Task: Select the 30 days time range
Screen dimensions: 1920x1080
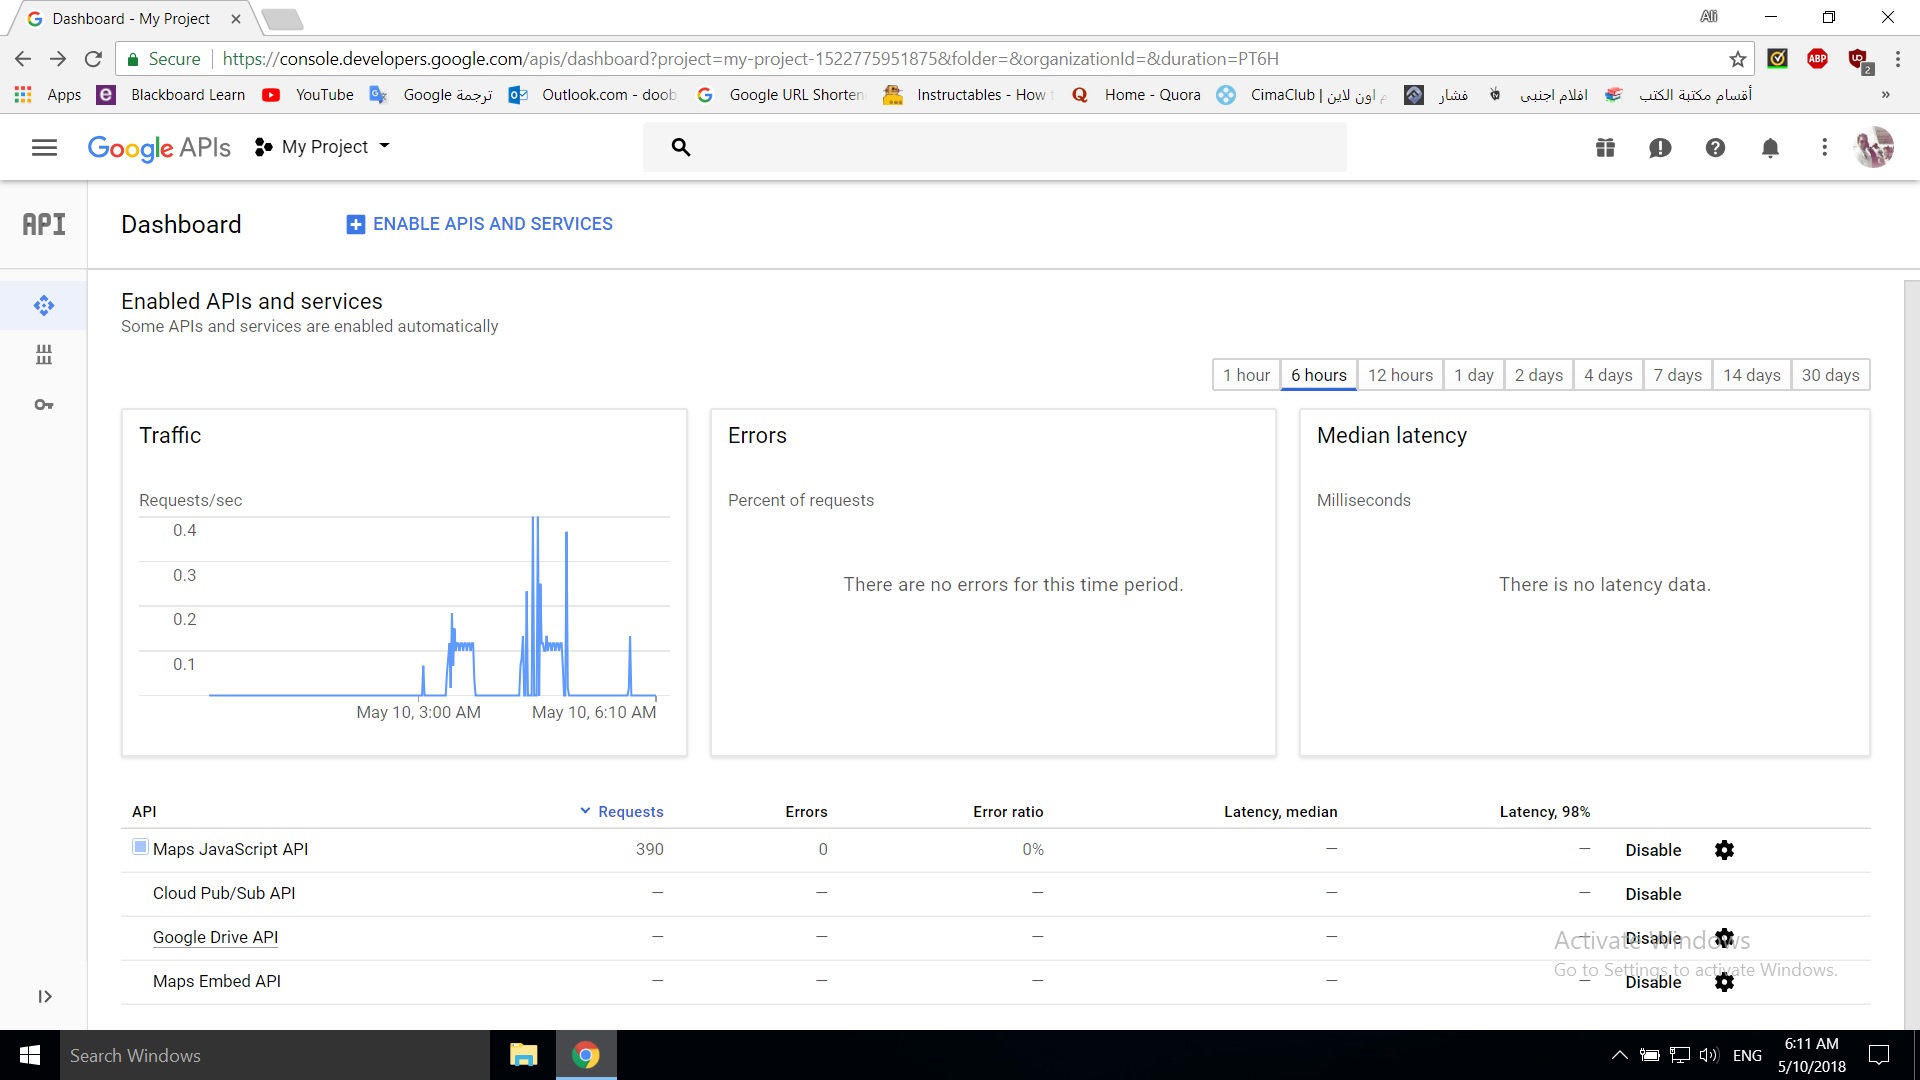Action: 1830,375
